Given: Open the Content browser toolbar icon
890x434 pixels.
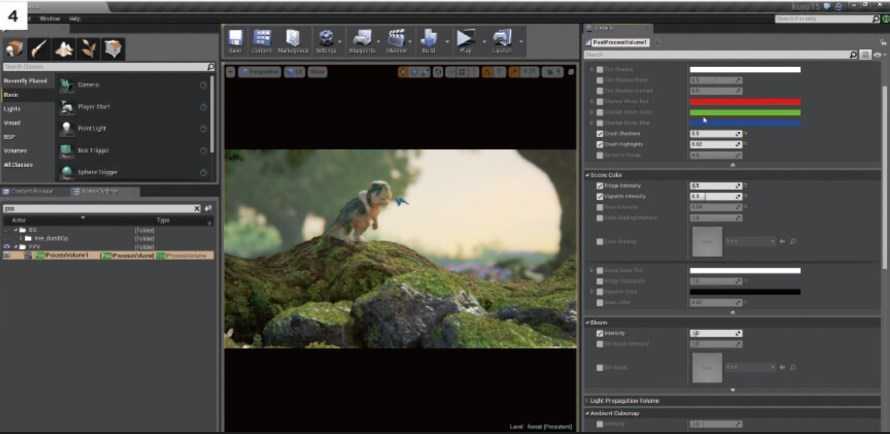Looking at the screenshot, I should pyautogui.click(x=262, y=40).
